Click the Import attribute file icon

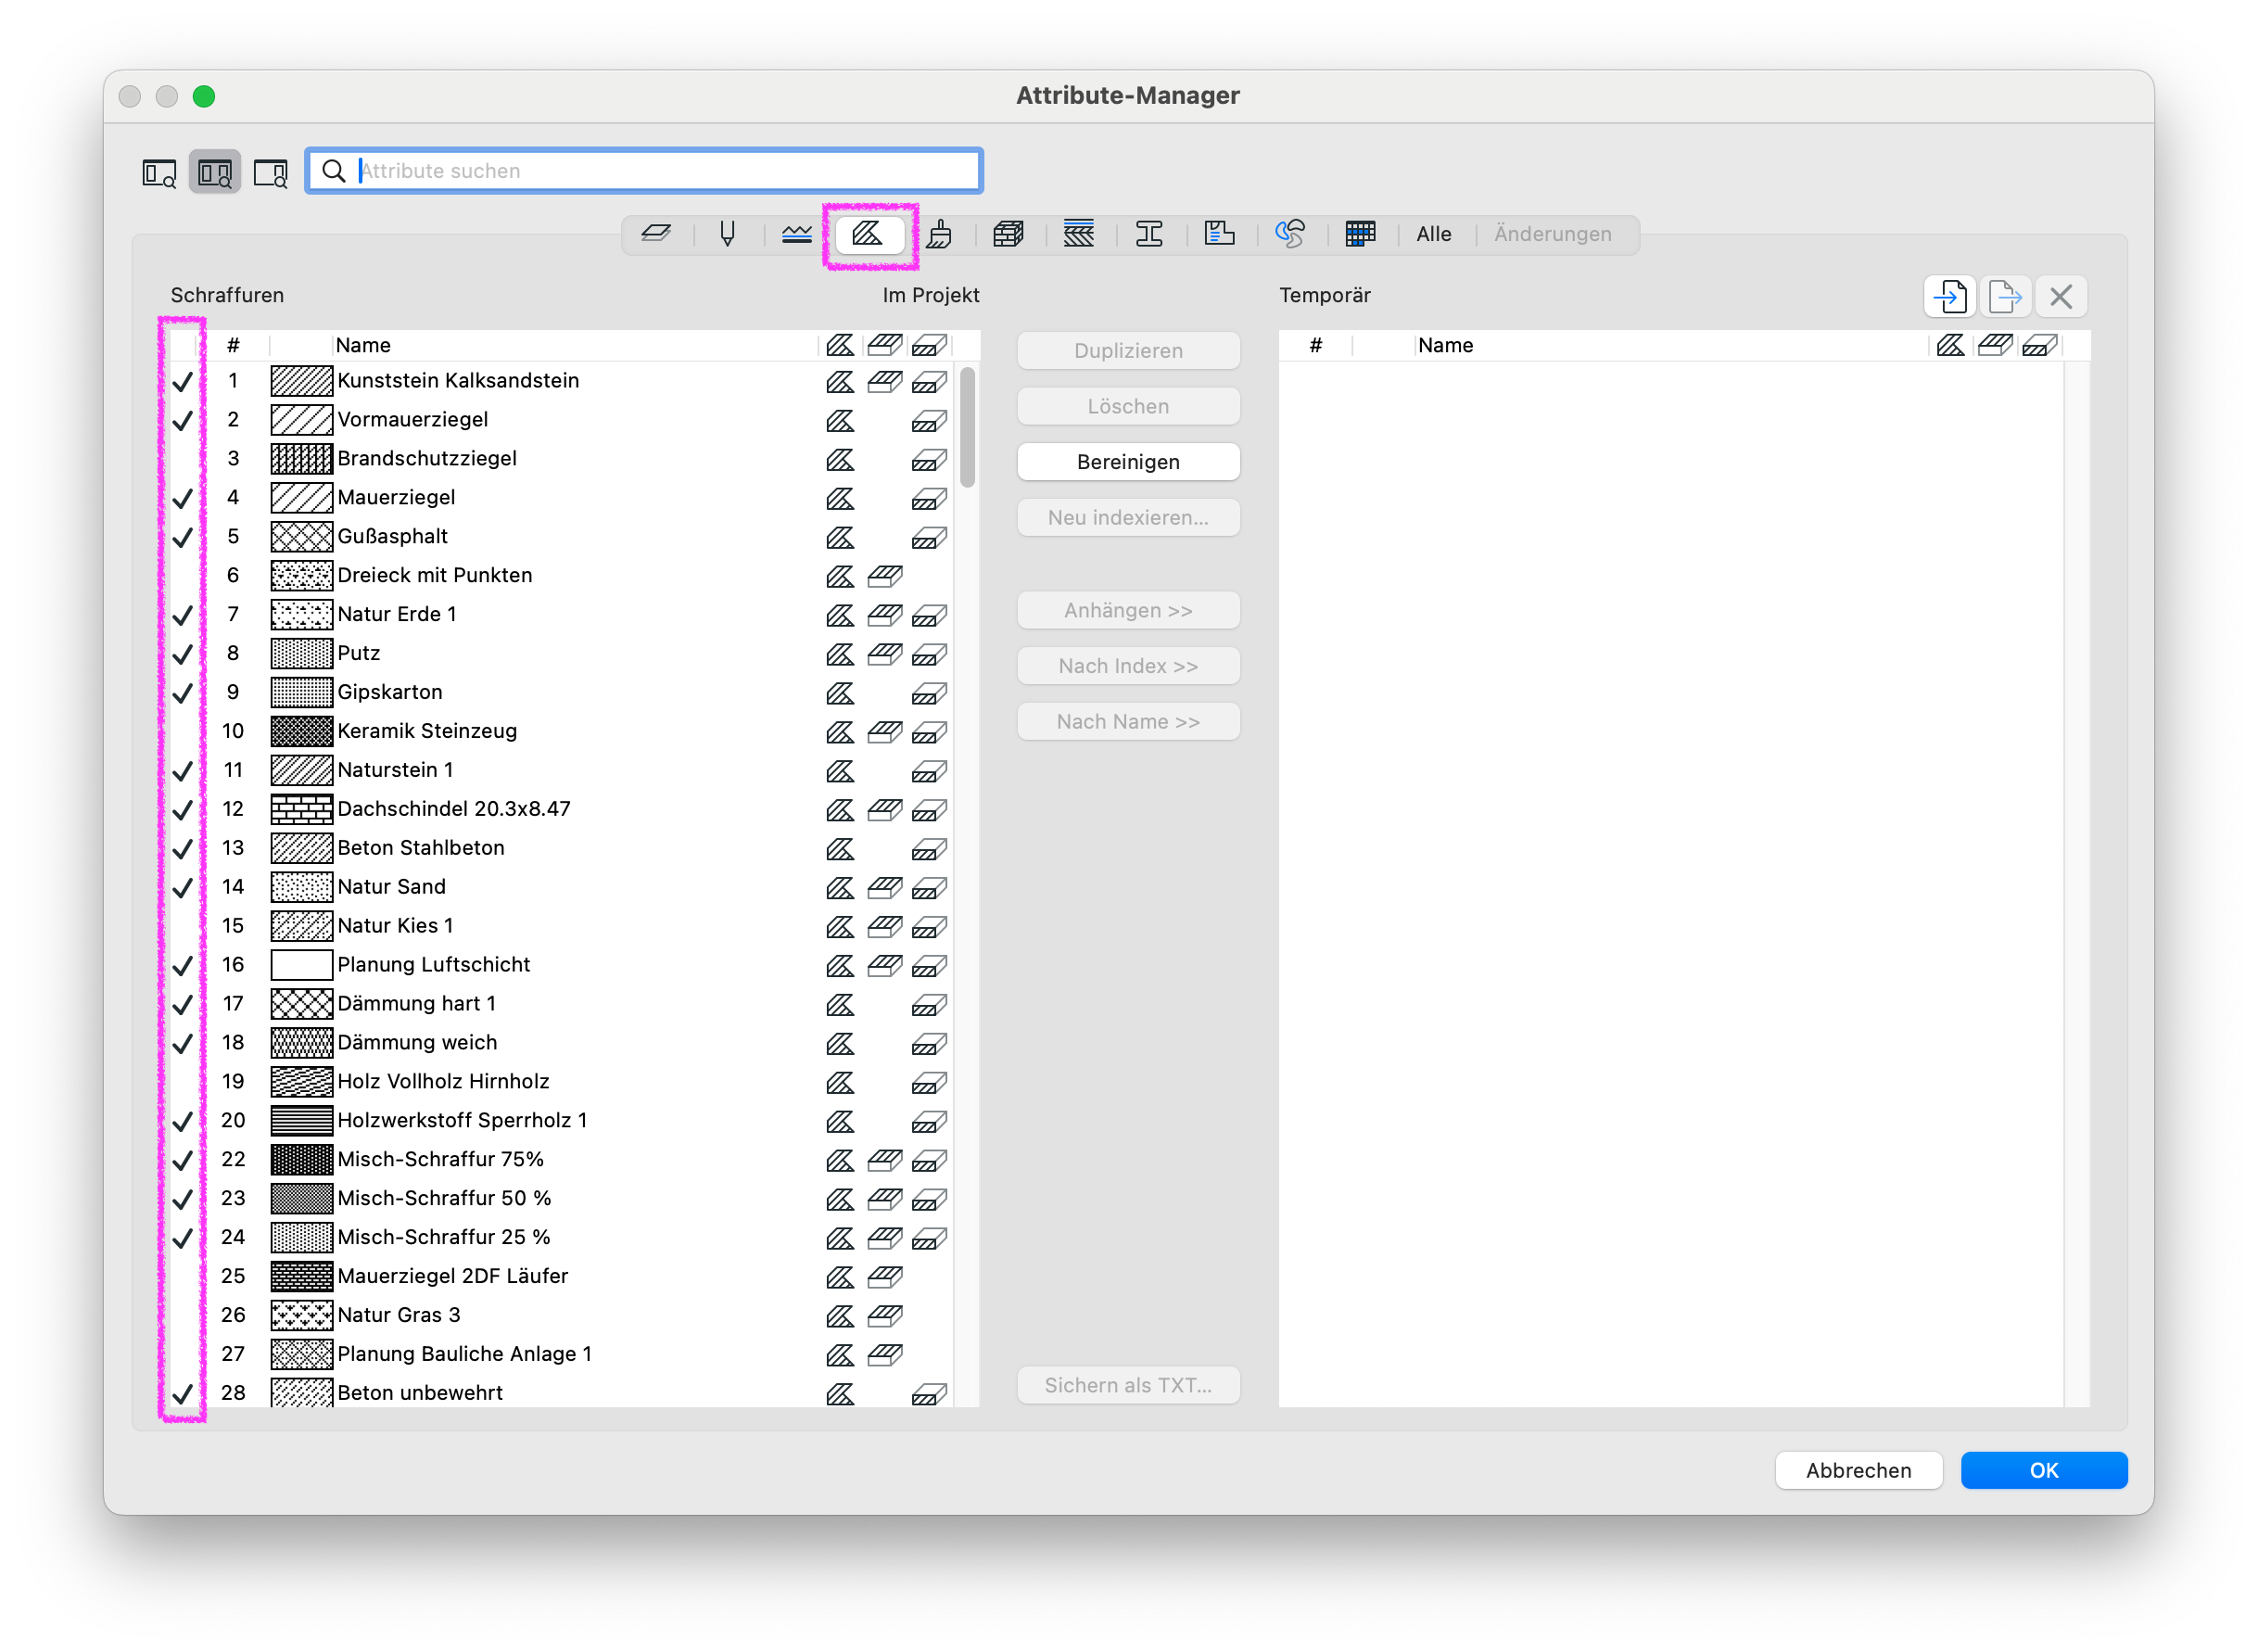[x=1951, y=297]
